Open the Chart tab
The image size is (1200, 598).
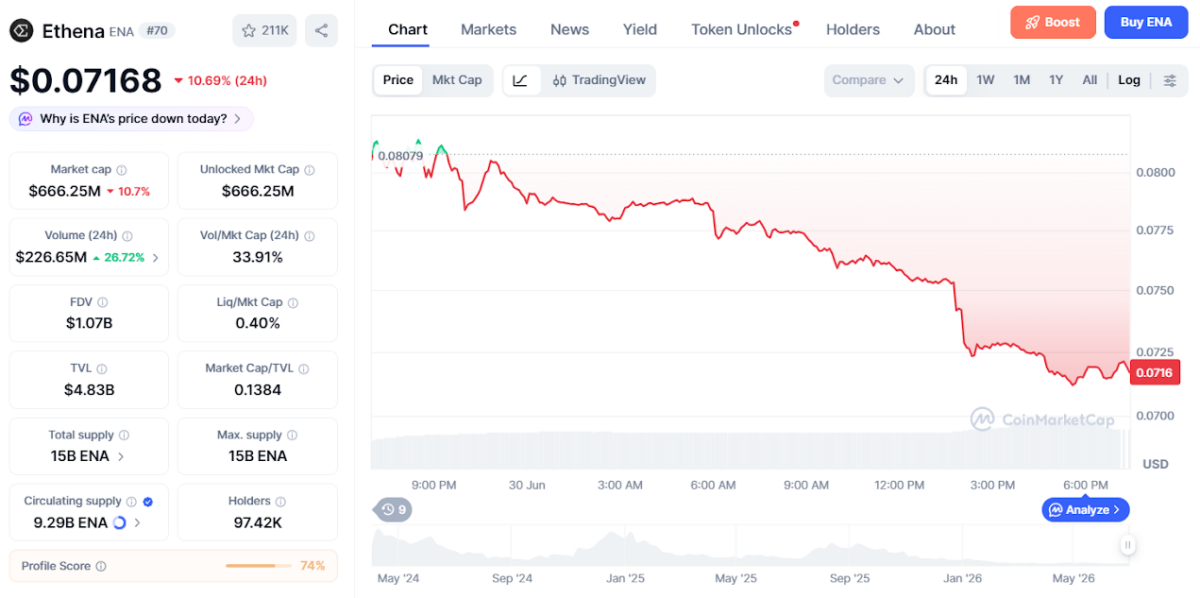tap(408, 29)
